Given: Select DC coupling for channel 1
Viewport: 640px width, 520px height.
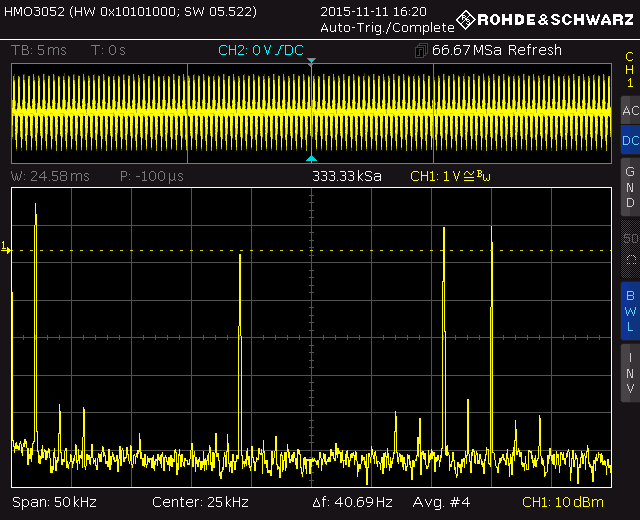Looking at the screenshot, I should point(629,141).
